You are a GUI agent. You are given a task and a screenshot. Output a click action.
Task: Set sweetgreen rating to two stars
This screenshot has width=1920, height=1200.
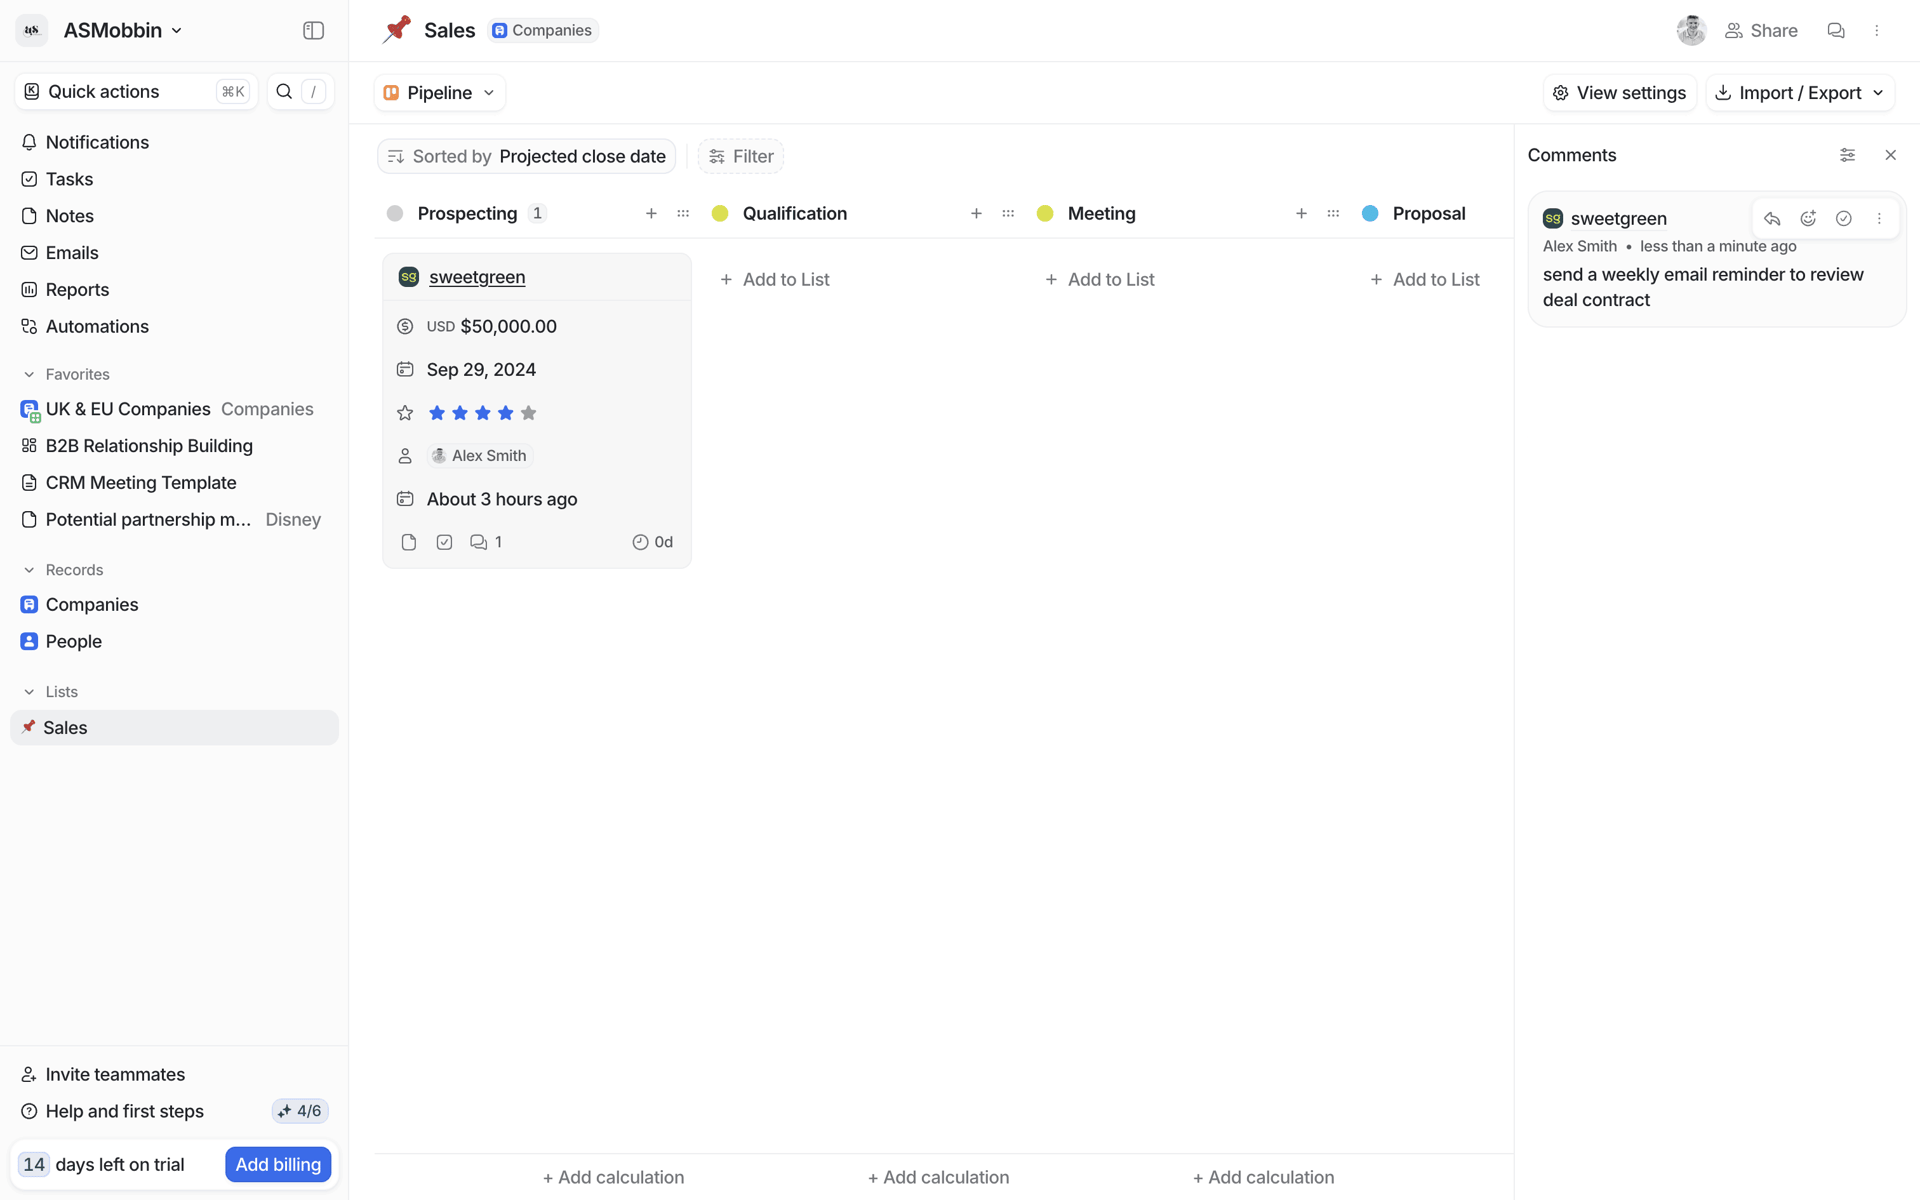tap(460, 413)
